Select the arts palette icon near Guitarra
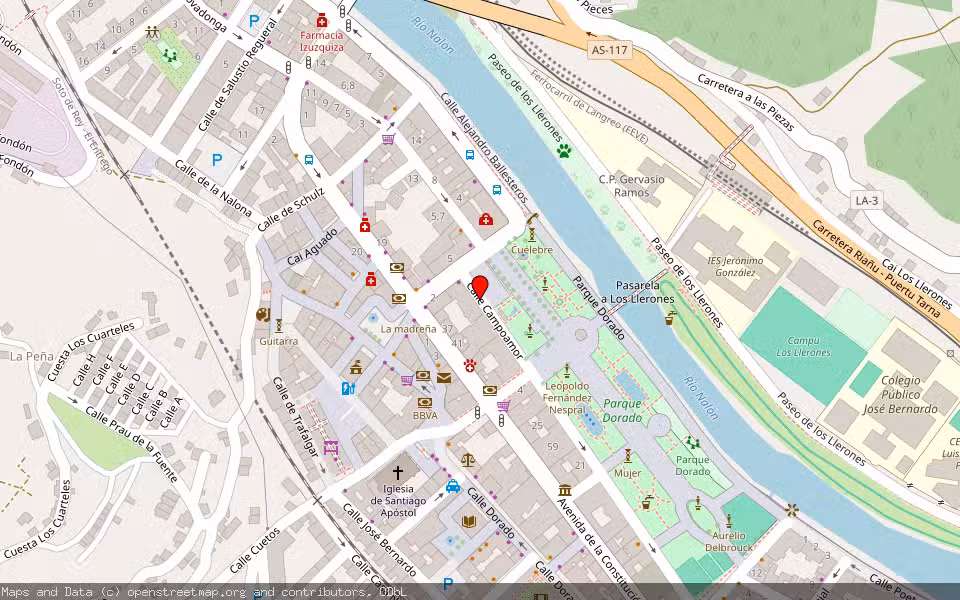 click(263, 315)
